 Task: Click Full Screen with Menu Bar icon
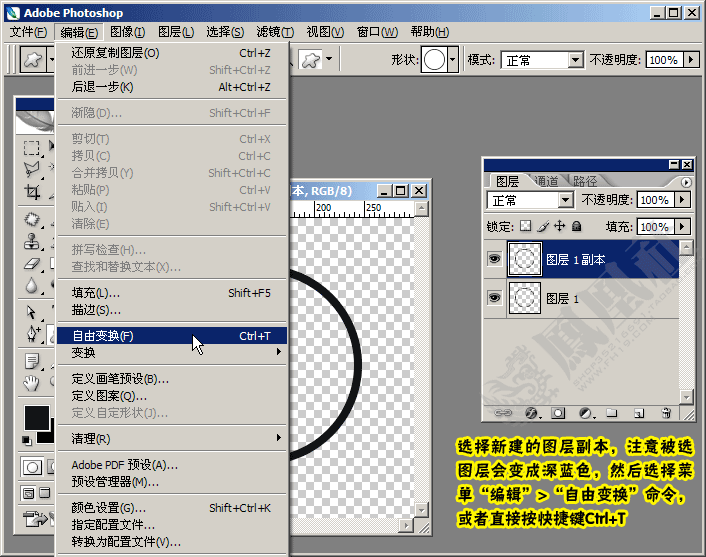pyautogui.click(x=45, y=493)
